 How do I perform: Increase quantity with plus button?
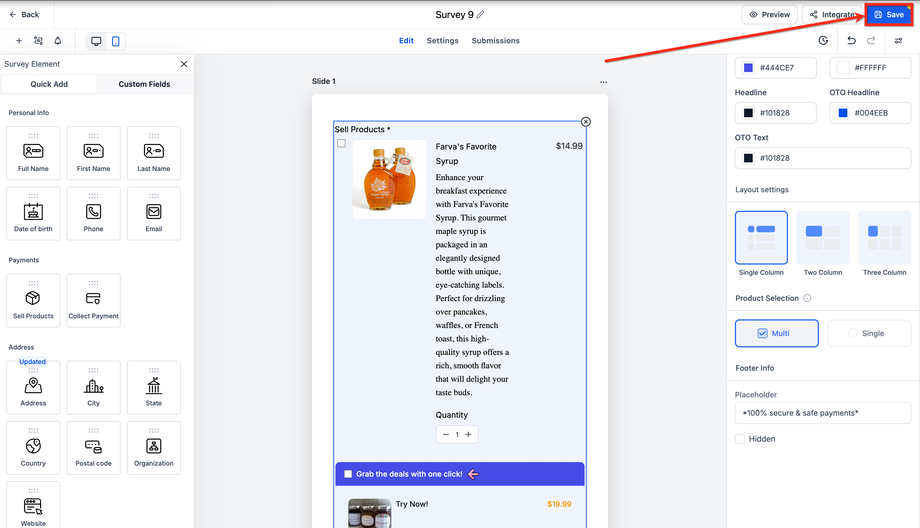(468, 435)
